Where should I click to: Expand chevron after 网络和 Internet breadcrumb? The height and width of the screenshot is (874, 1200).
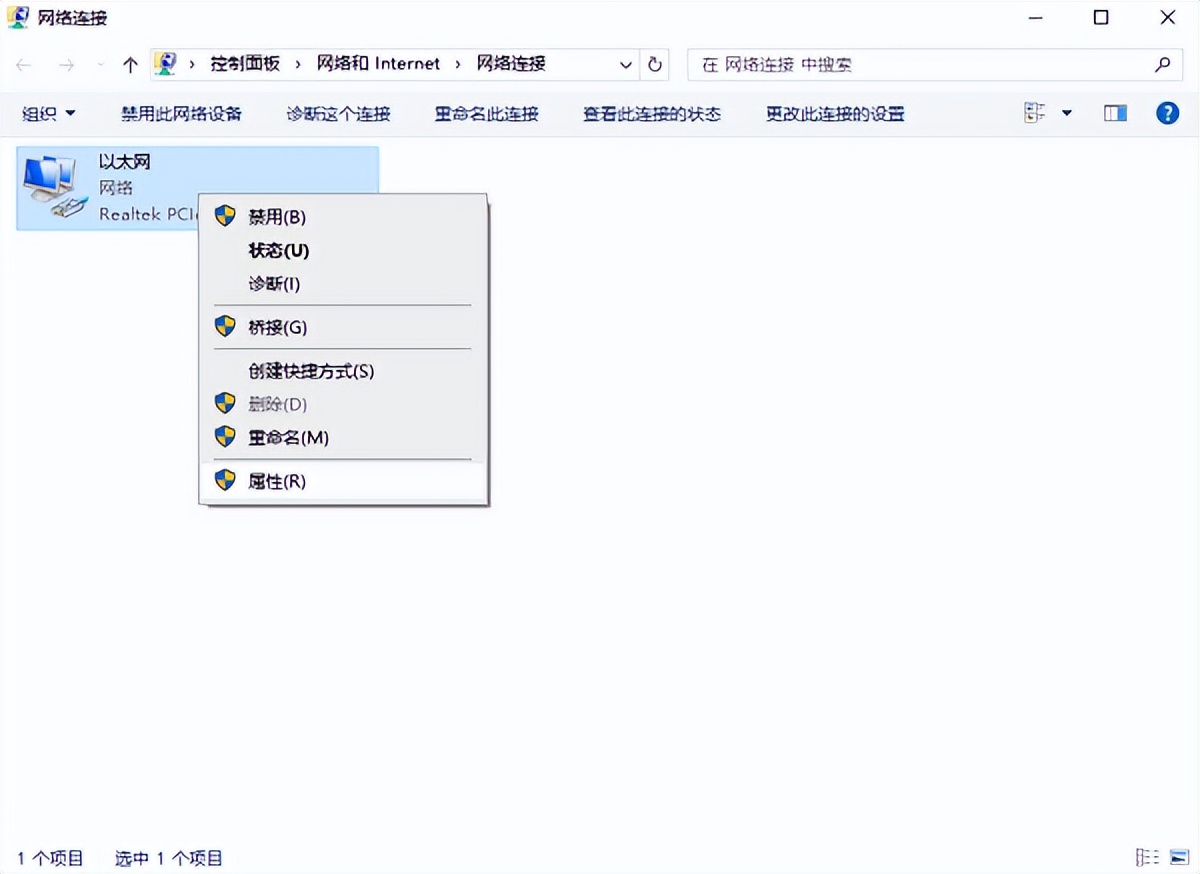coord(458,64)
